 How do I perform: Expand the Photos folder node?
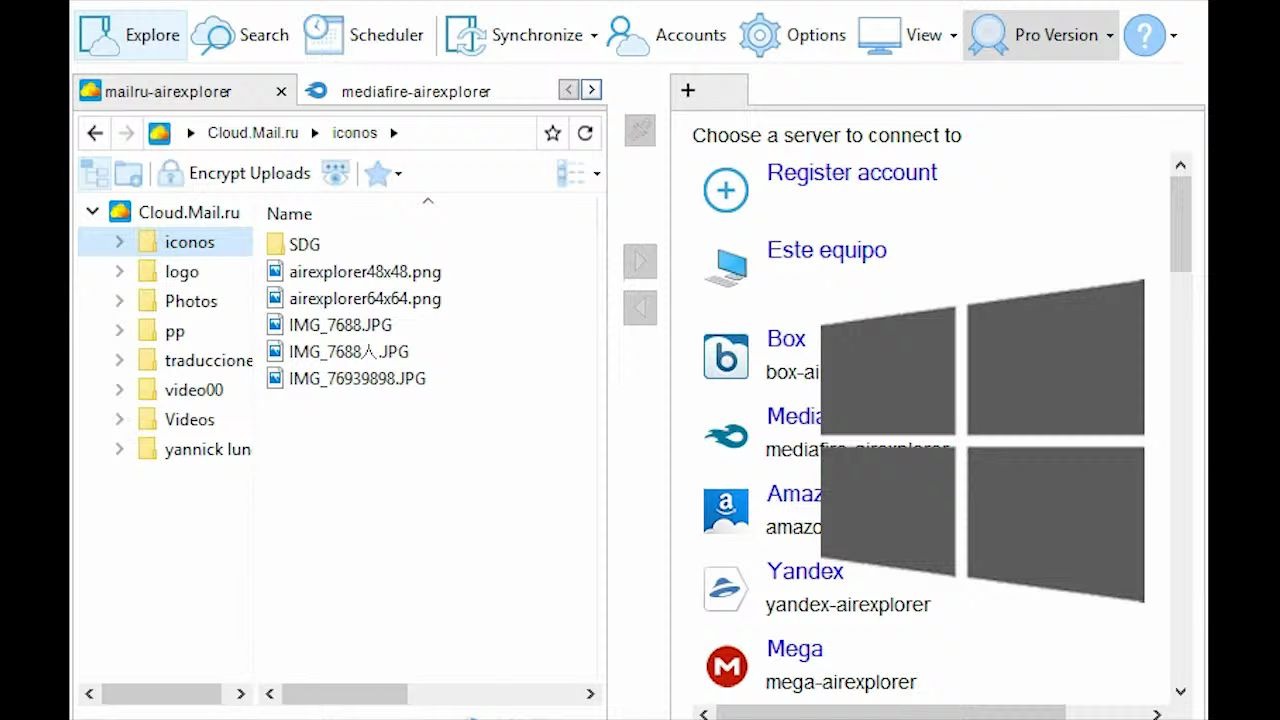[119, 301]
